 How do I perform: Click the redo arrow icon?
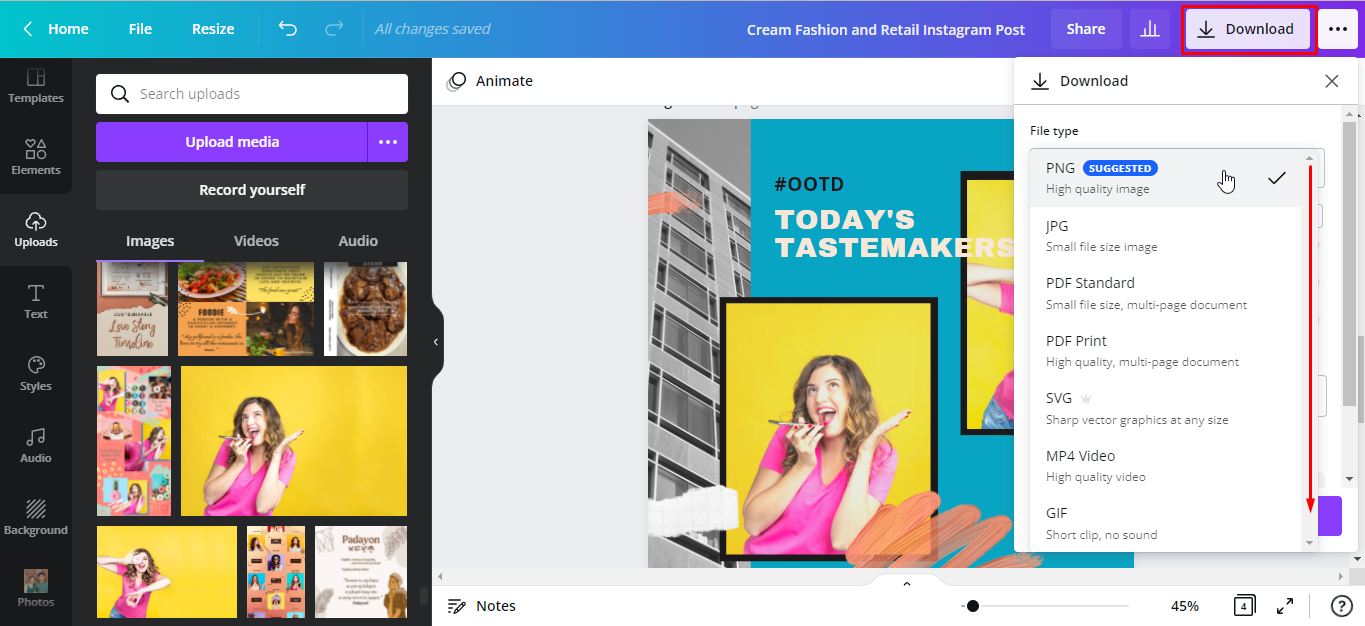pyautogui.click(x=334, y=29)
